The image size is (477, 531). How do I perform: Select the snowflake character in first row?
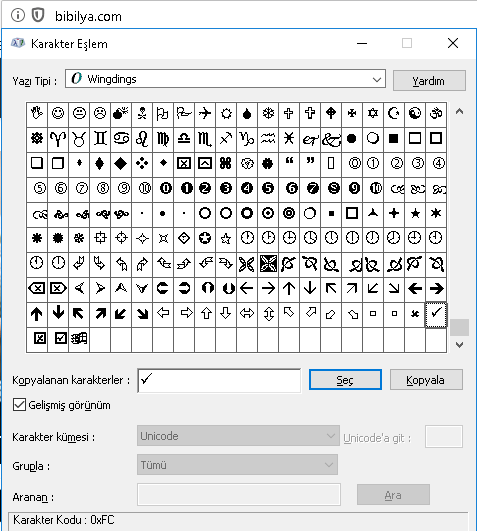click(x=268, y=113)
